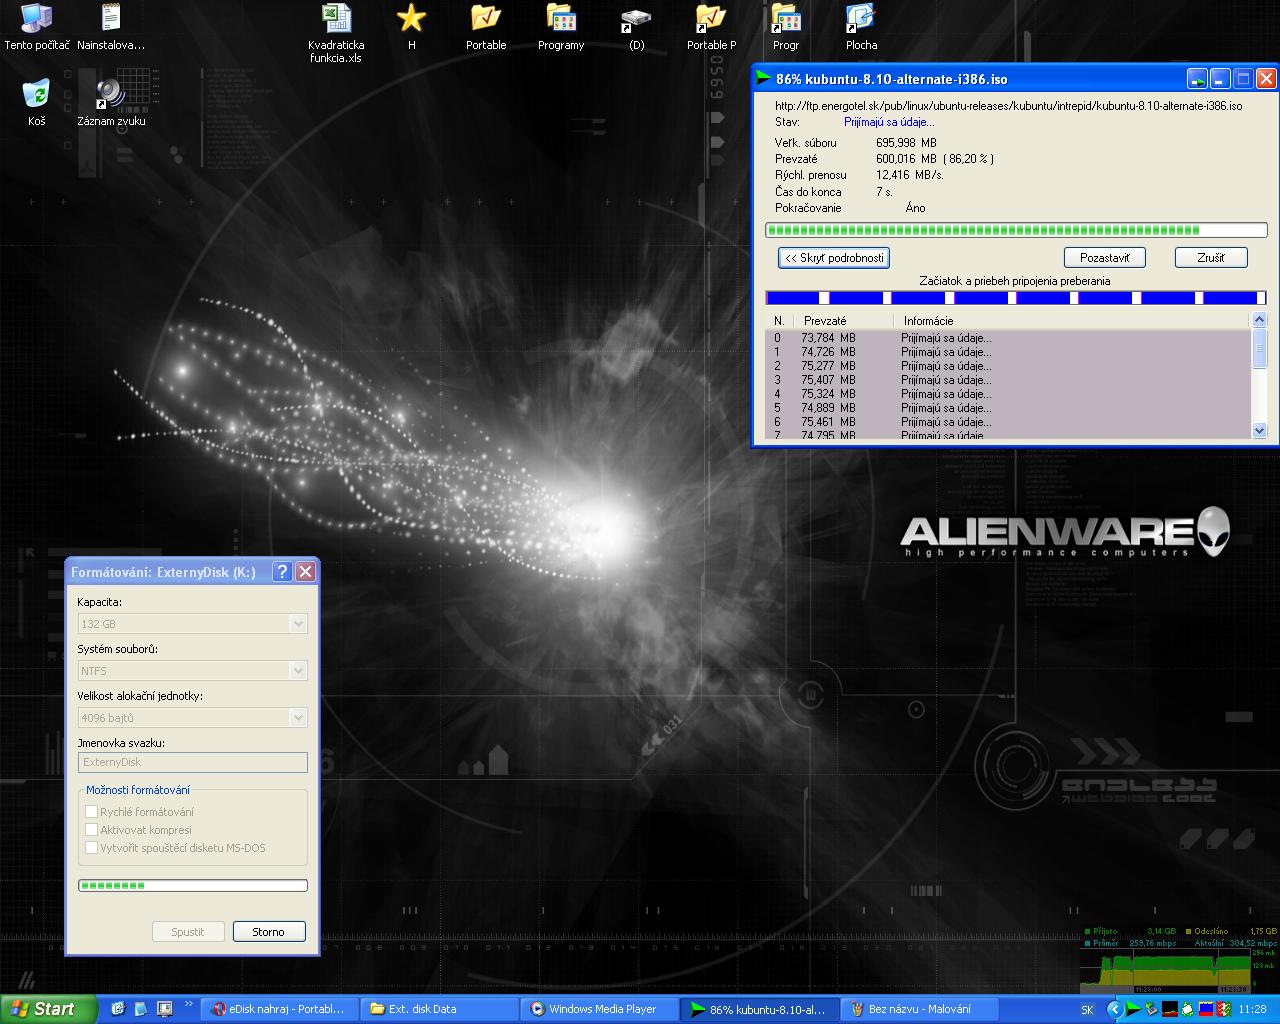Click the Pozastaviť button

point(1104,258)
